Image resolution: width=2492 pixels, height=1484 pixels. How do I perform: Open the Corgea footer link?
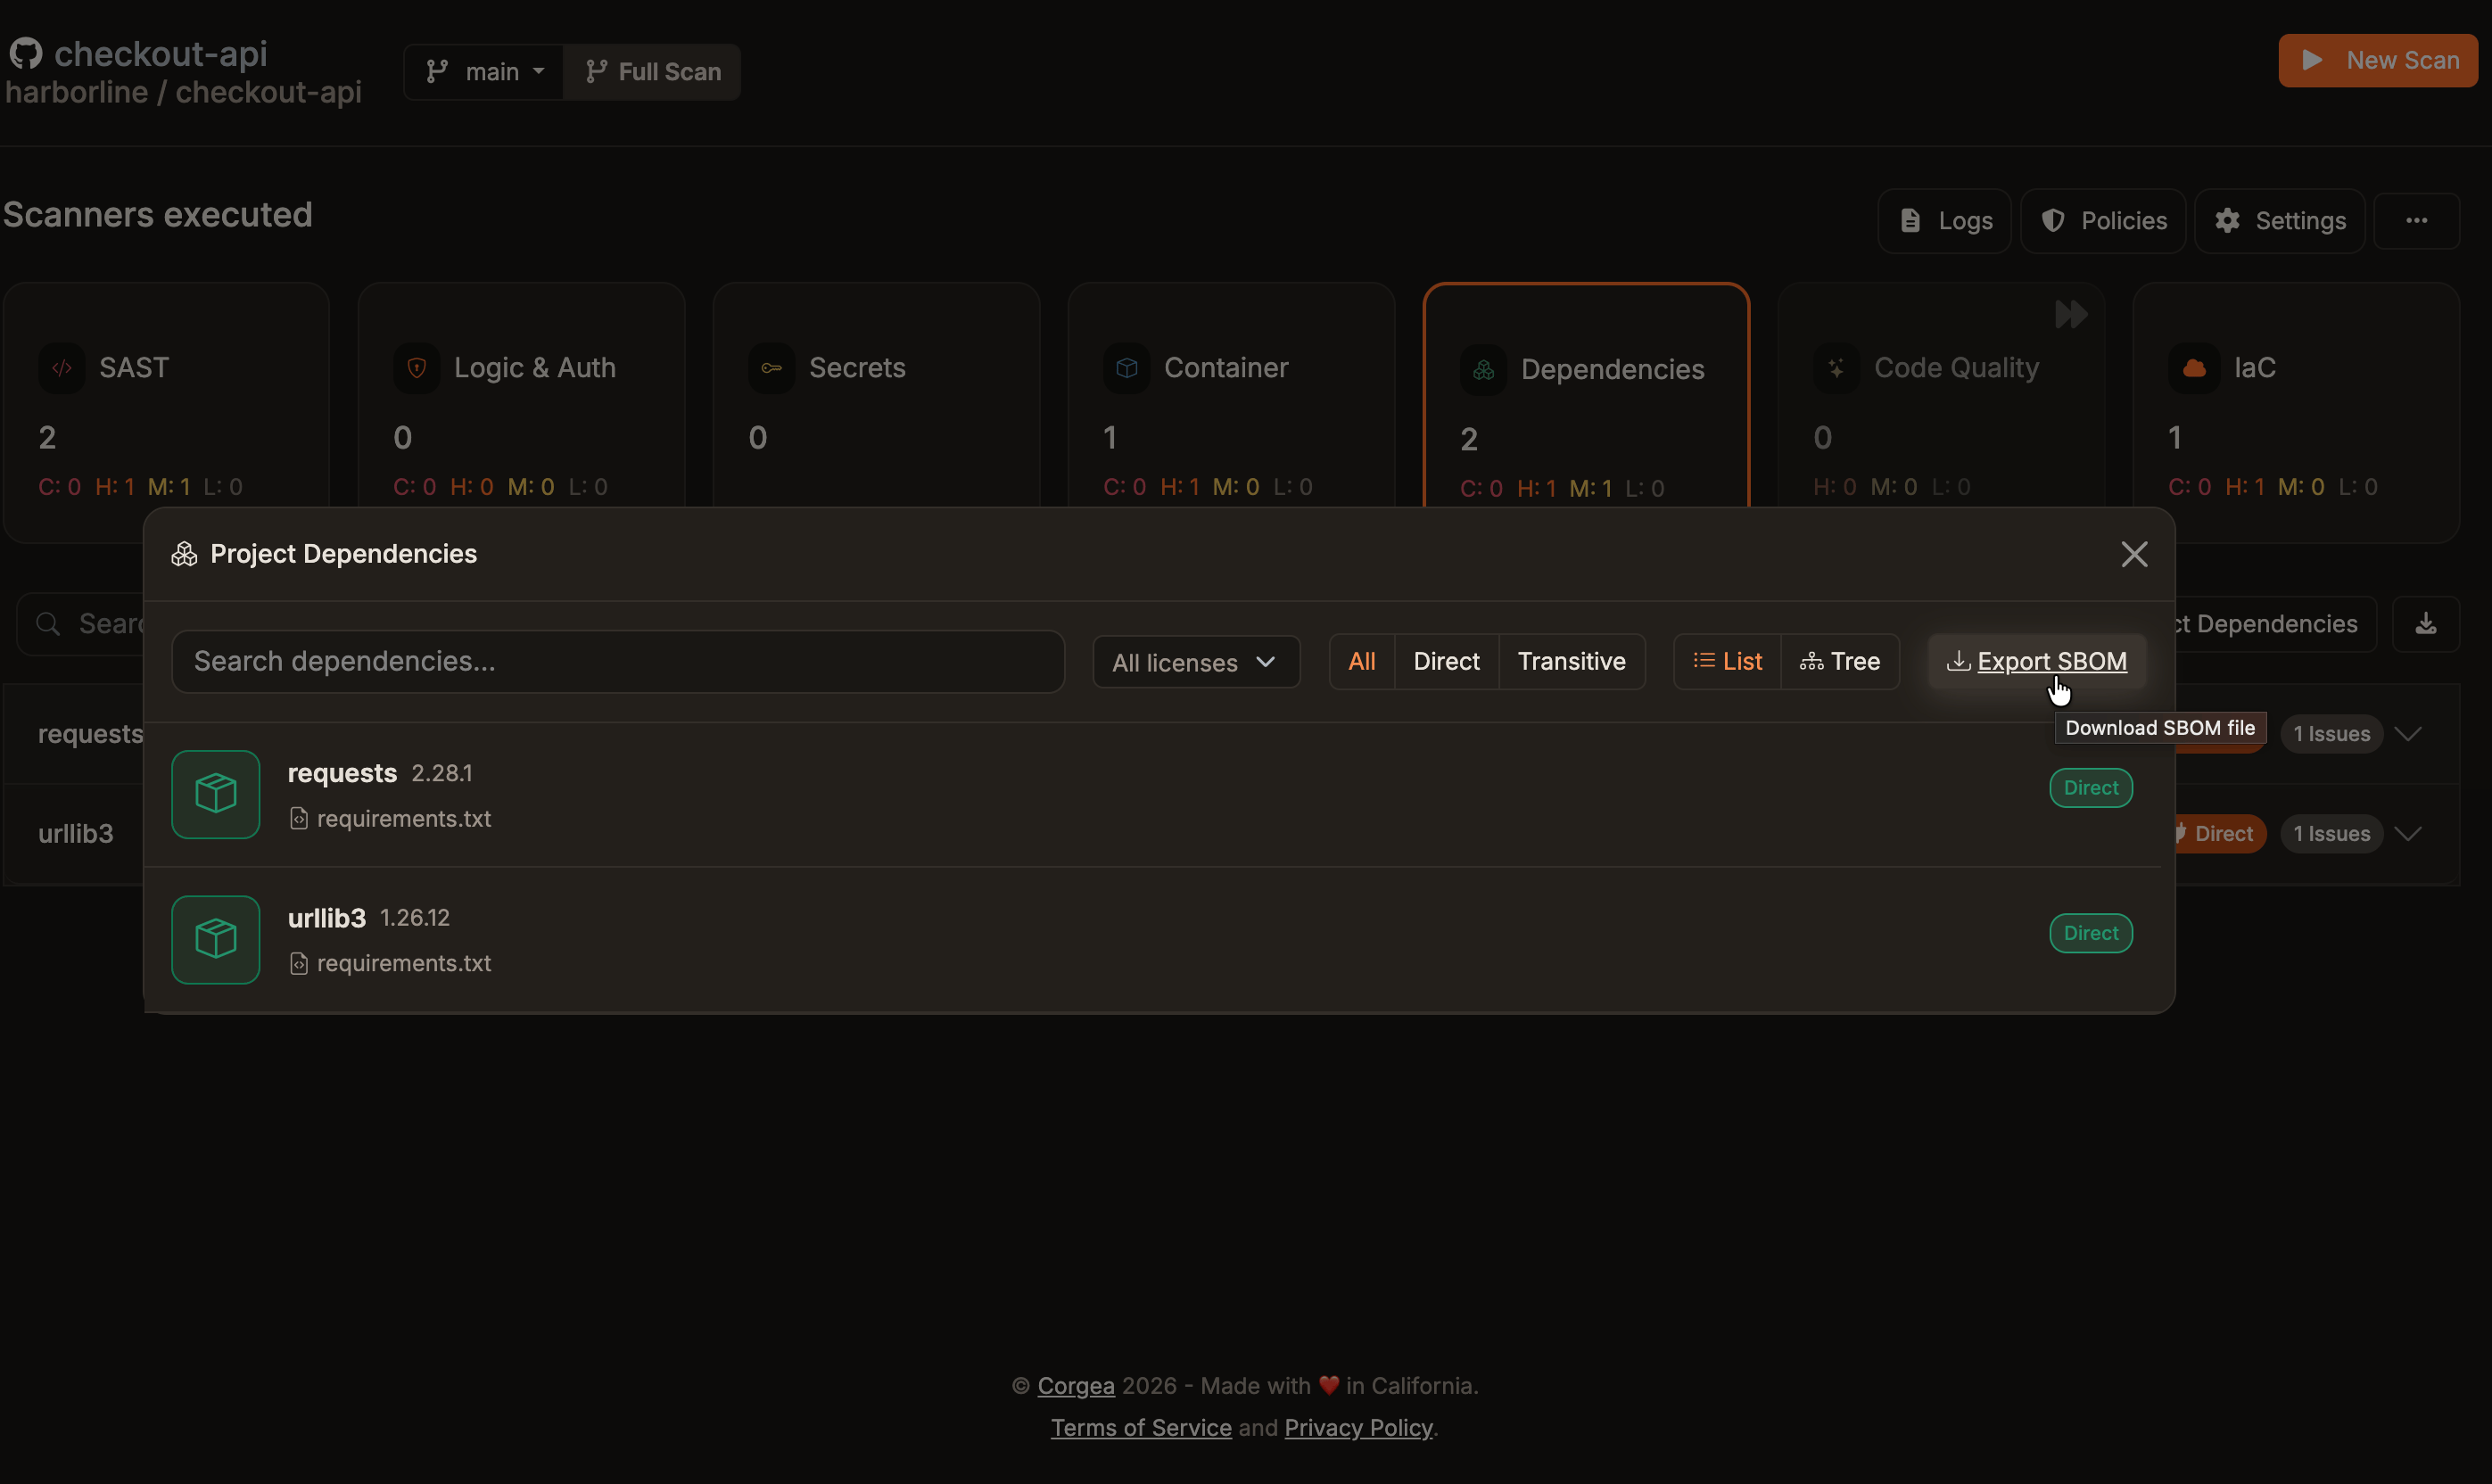tap(1076, 1385)
